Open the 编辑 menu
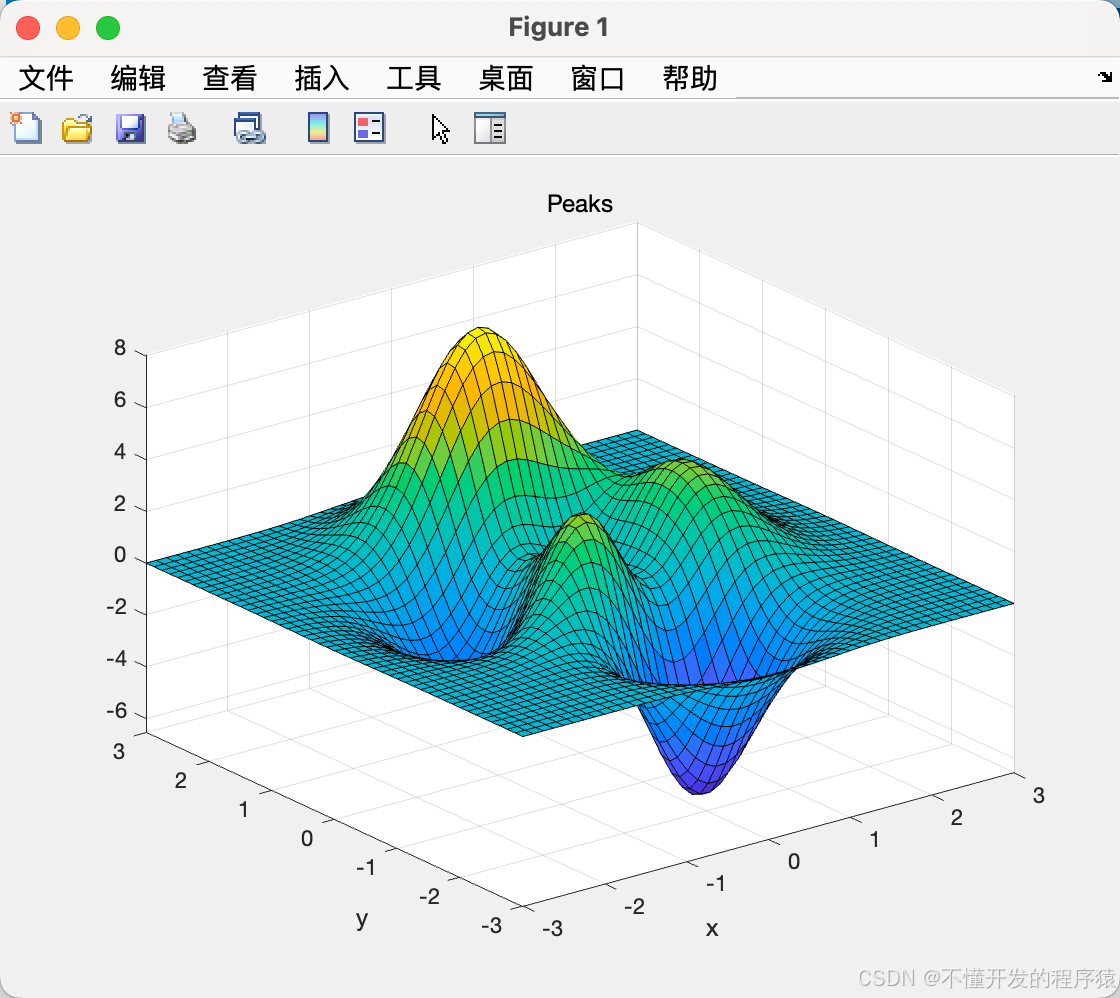This screenshot has width=1120, height=998. [137, 79]
